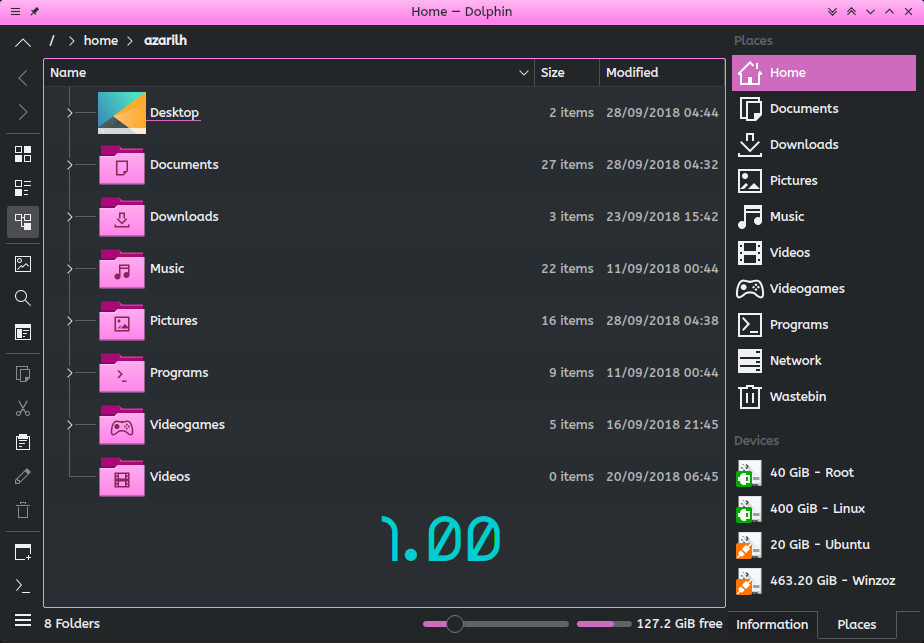Open 40 GiB - Root device

824,473
